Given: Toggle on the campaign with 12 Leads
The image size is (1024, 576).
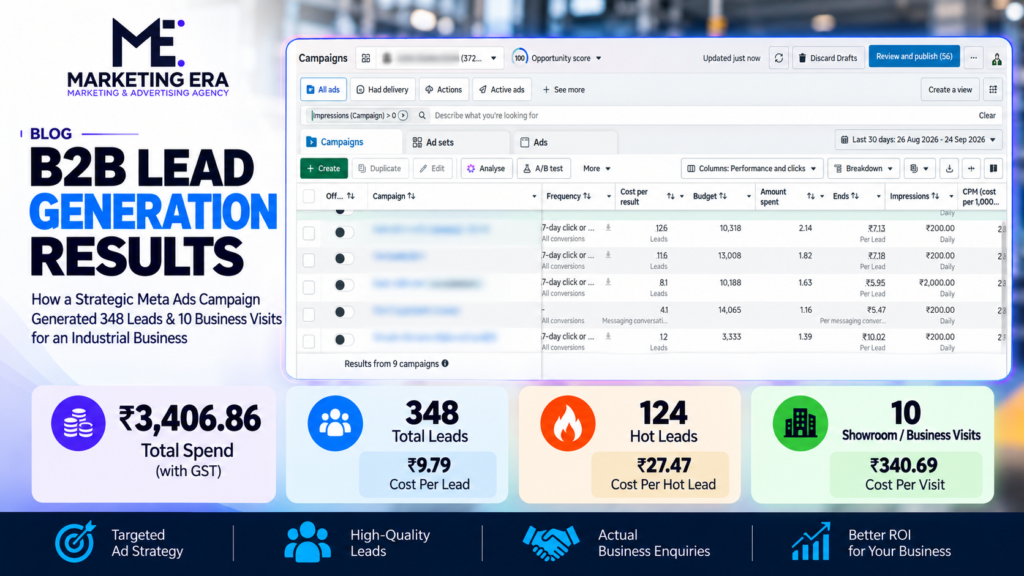Looking at the screenshot, I should [x=344, y=340].
